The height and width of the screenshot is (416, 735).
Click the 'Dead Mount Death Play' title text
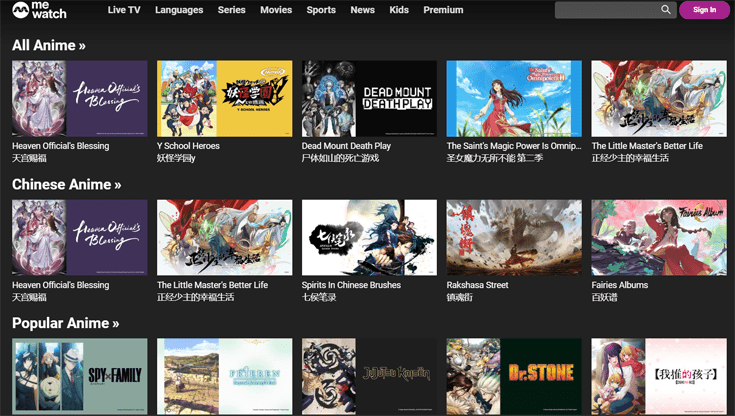346,146
